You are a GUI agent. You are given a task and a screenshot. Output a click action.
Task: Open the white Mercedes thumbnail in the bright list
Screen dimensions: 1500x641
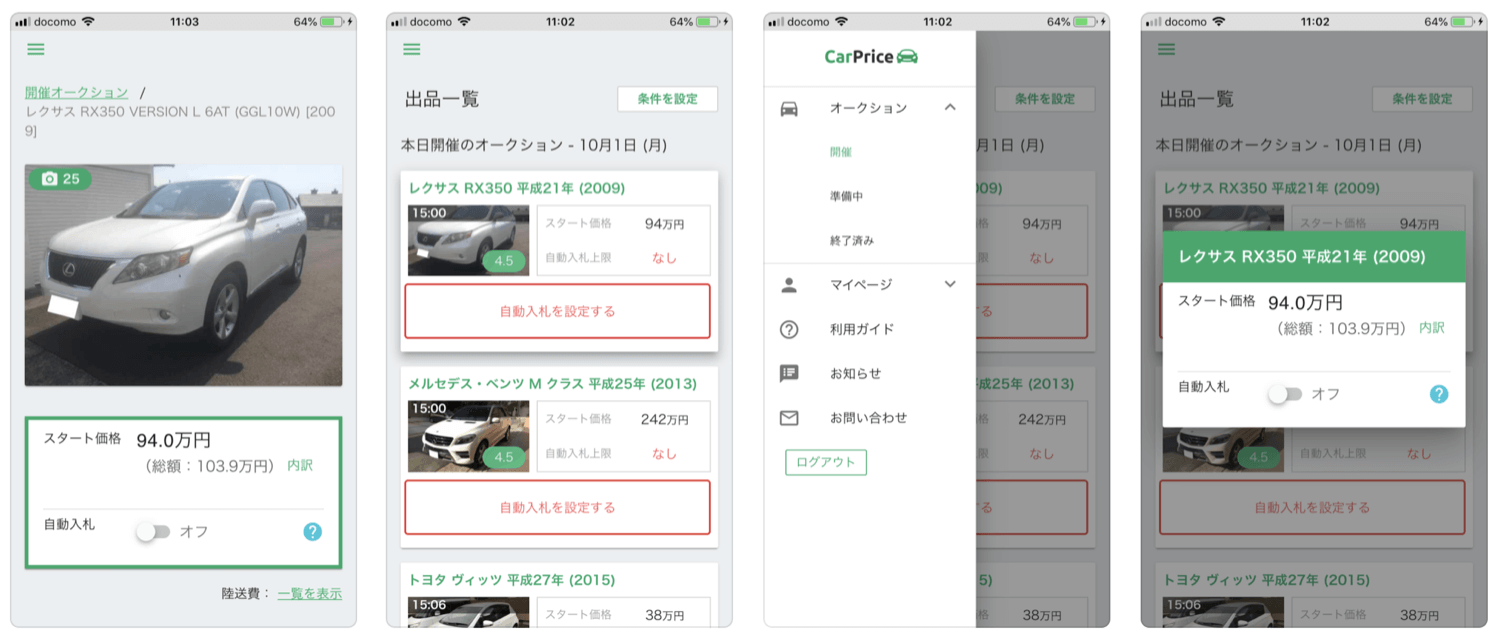pyautogui.click(x=468, y=436)
